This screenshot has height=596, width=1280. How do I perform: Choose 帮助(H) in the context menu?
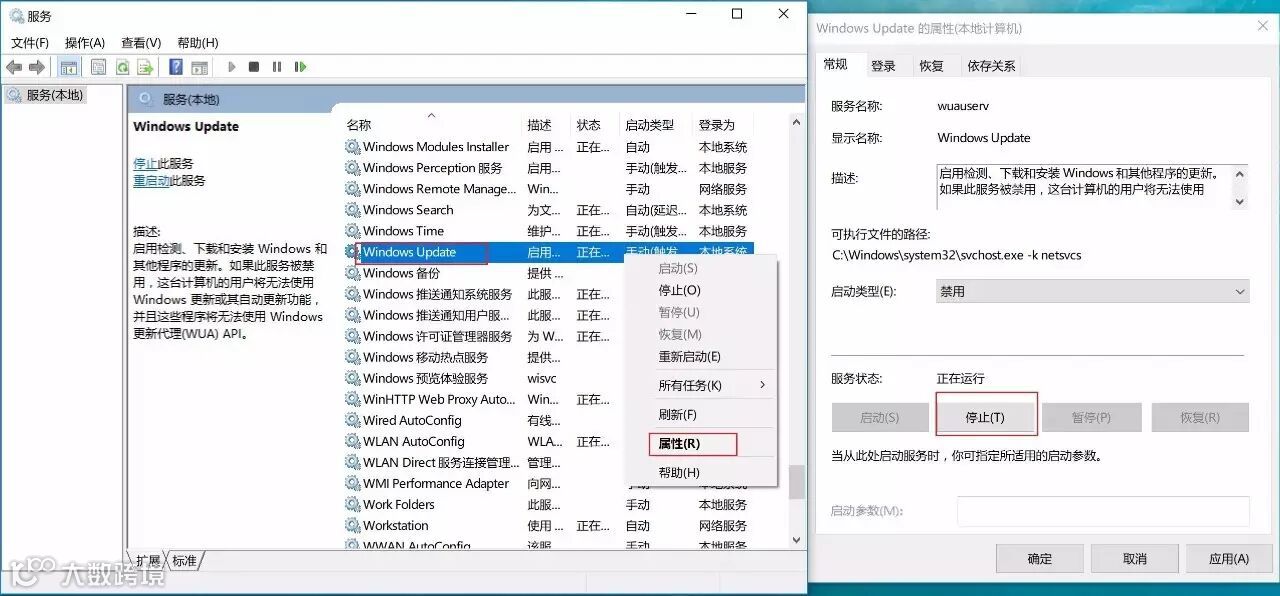[700, 472]
